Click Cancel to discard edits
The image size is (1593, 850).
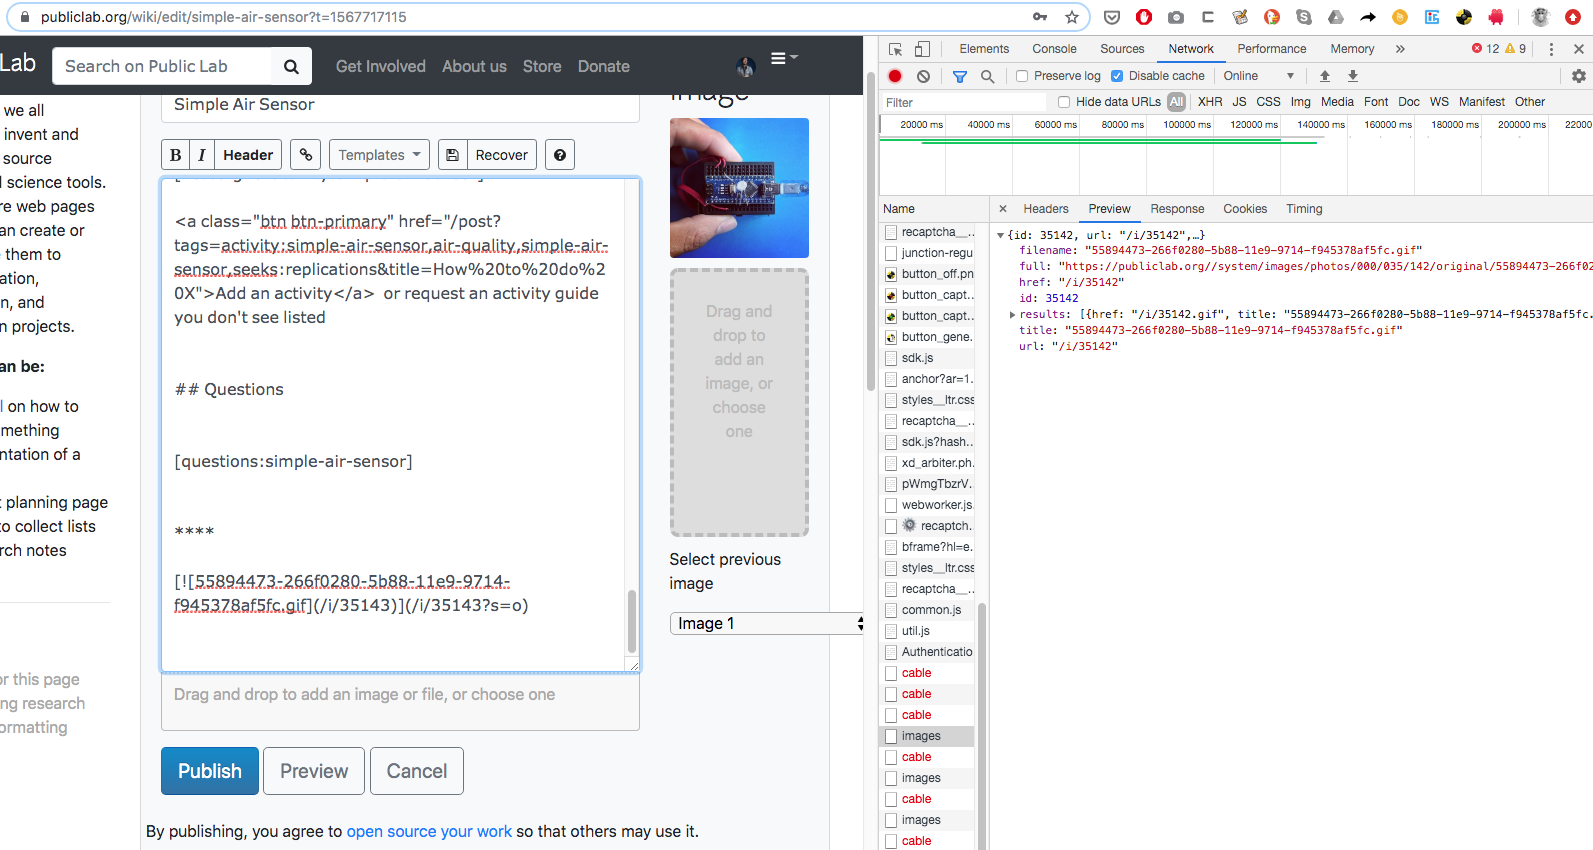(417, 771)
